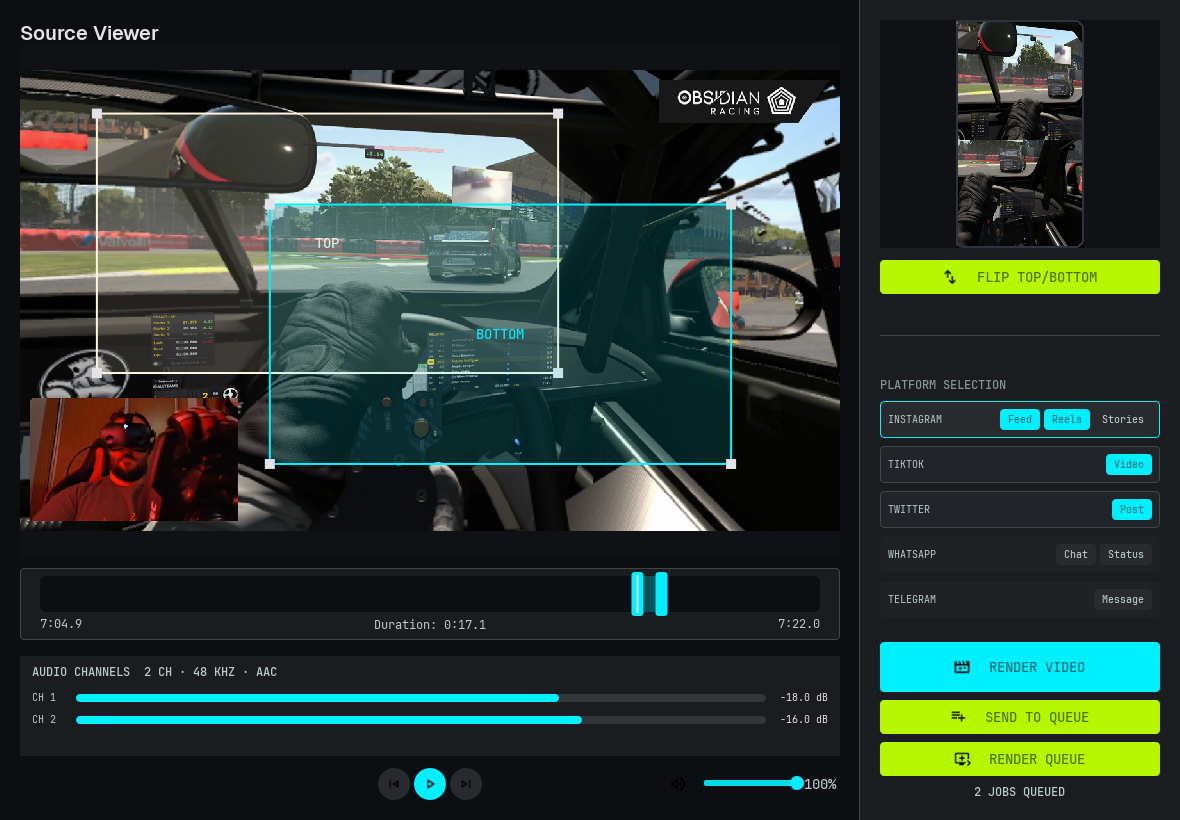Screen dimensions: 1180x820
Task: Mute audio with the speaker icon
Action: 678,784
